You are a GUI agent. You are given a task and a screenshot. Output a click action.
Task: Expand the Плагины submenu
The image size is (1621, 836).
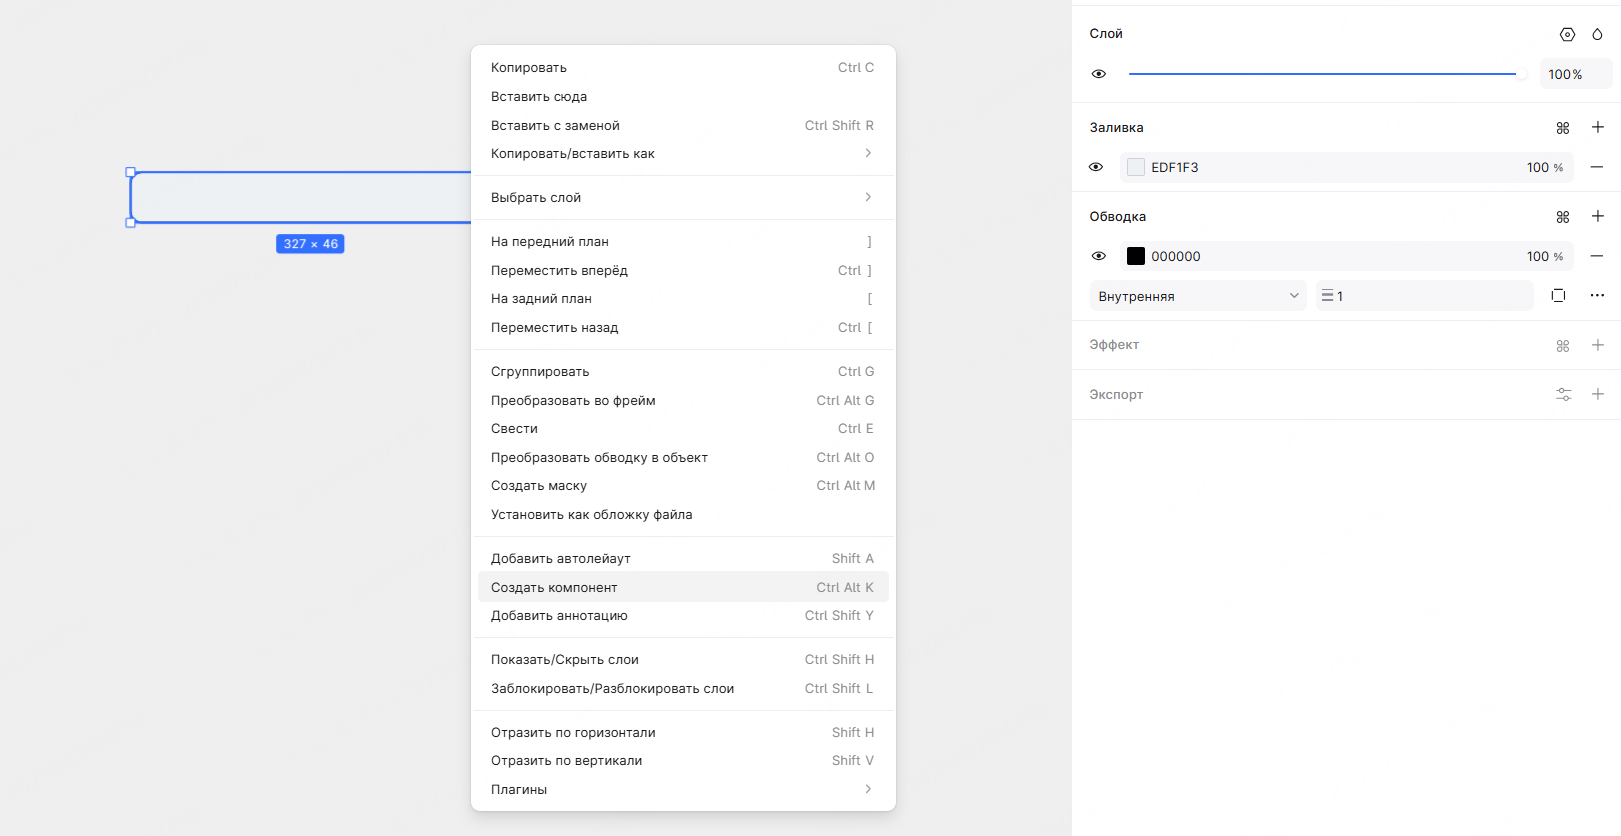(x=682, y=789)
